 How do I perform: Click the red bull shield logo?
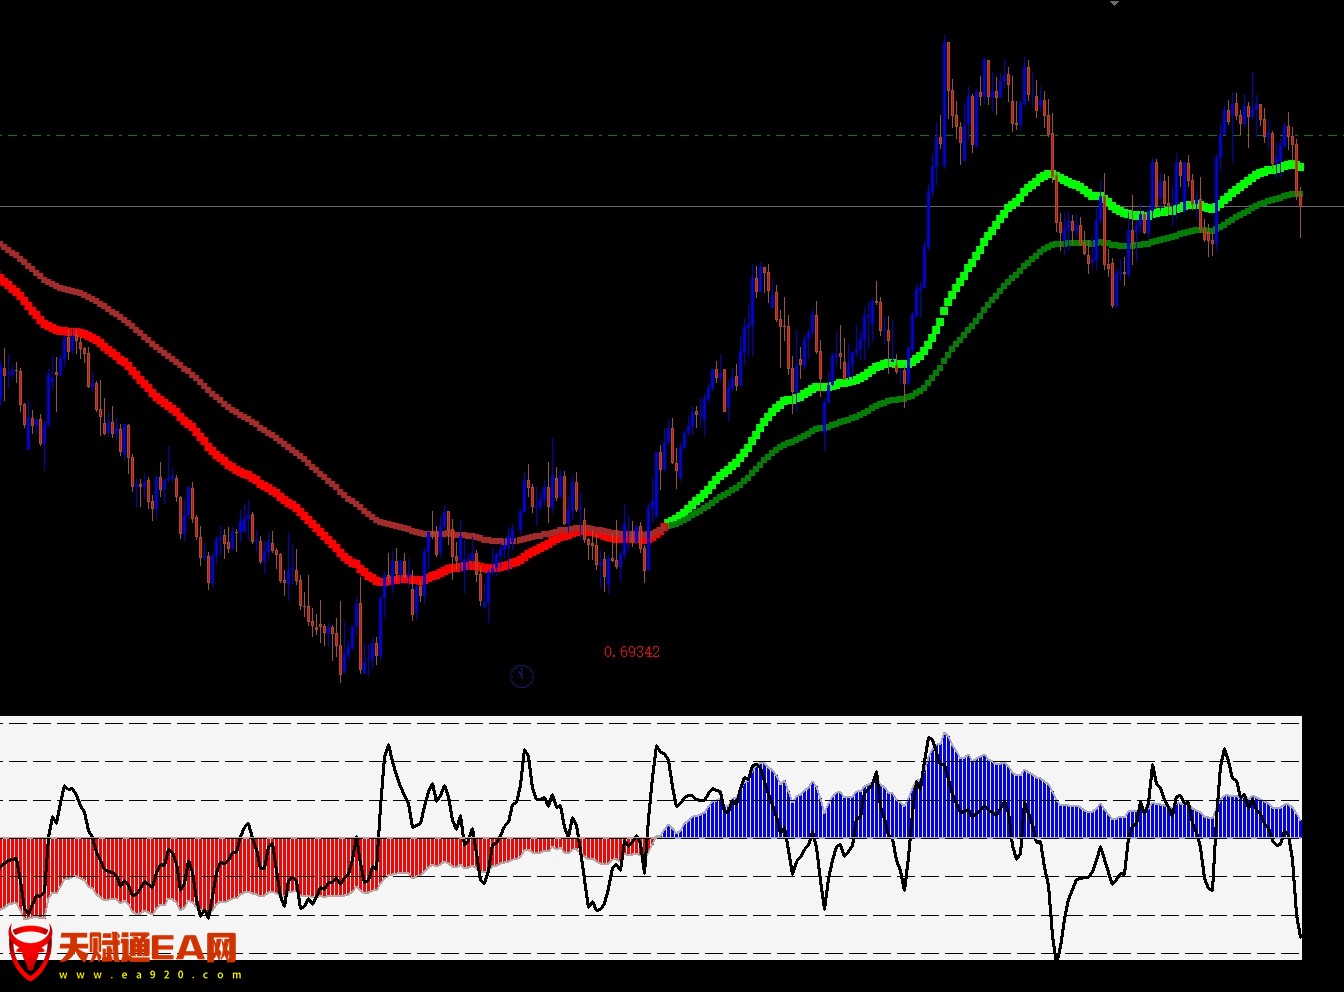click(29, 950)
